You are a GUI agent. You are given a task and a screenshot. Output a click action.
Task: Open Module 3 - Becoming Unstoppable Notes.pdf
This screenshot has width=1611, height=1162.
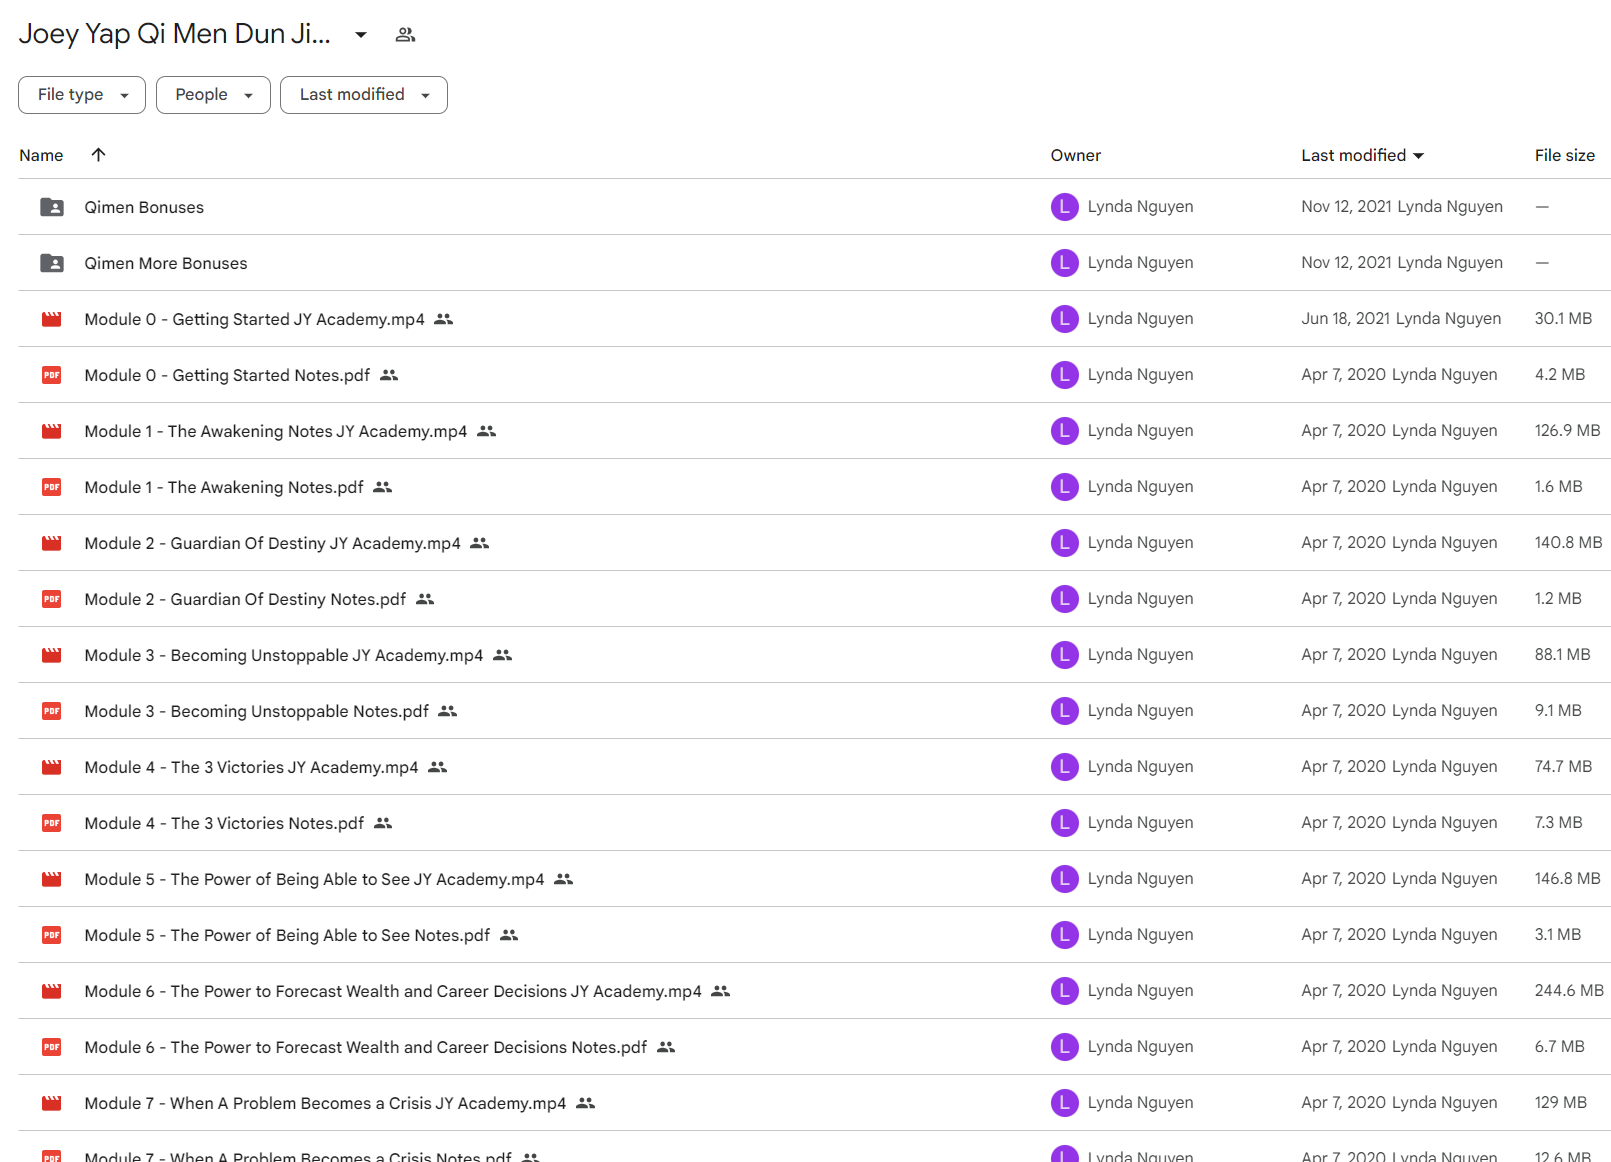(x=256, y=711)
